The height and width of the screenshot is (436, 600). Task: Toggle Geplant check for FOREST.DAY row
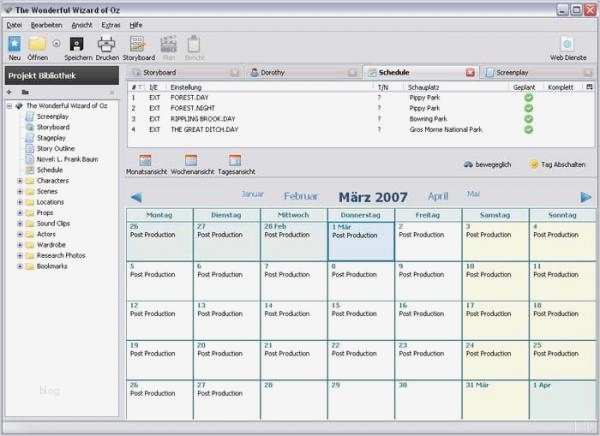528,98
